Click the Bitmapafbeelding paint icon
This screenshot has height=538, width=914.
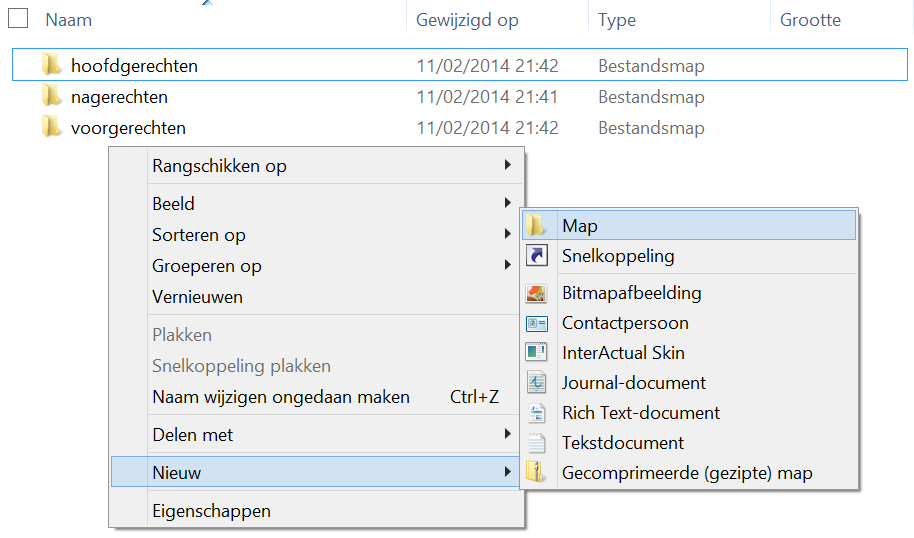click(536, 293)
